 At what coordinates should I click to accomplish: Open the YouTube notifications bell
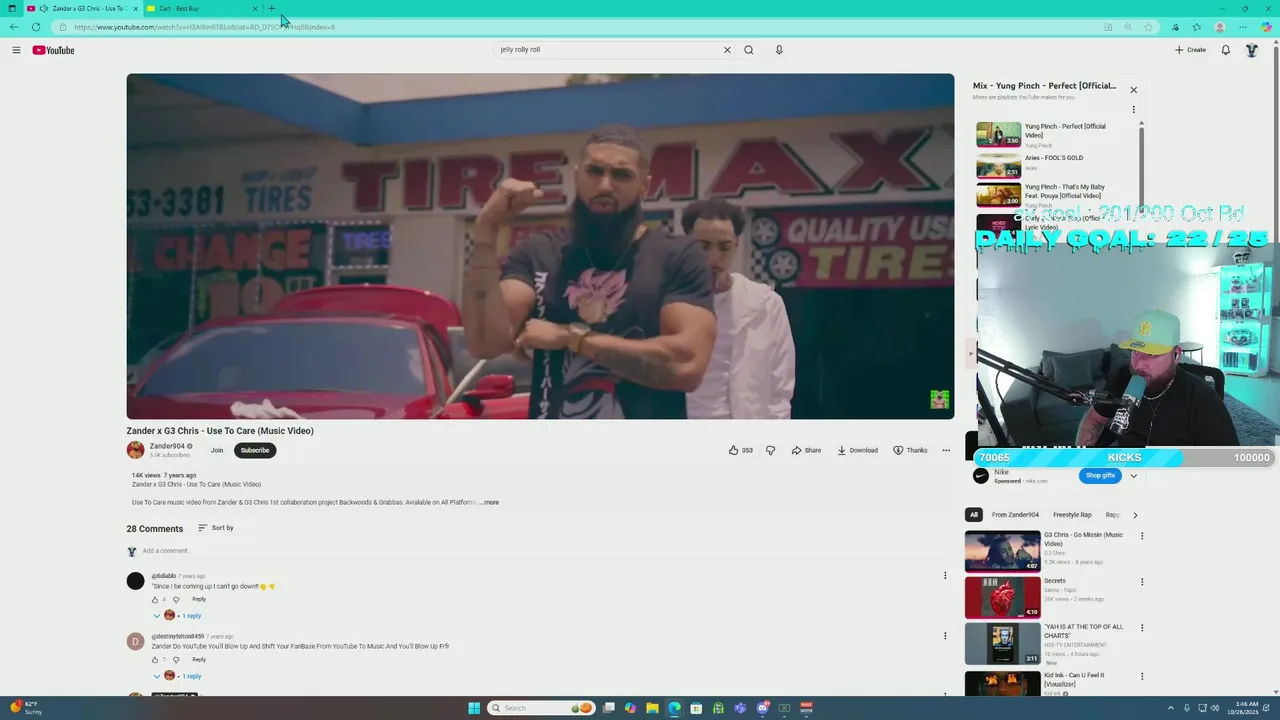1225,50
